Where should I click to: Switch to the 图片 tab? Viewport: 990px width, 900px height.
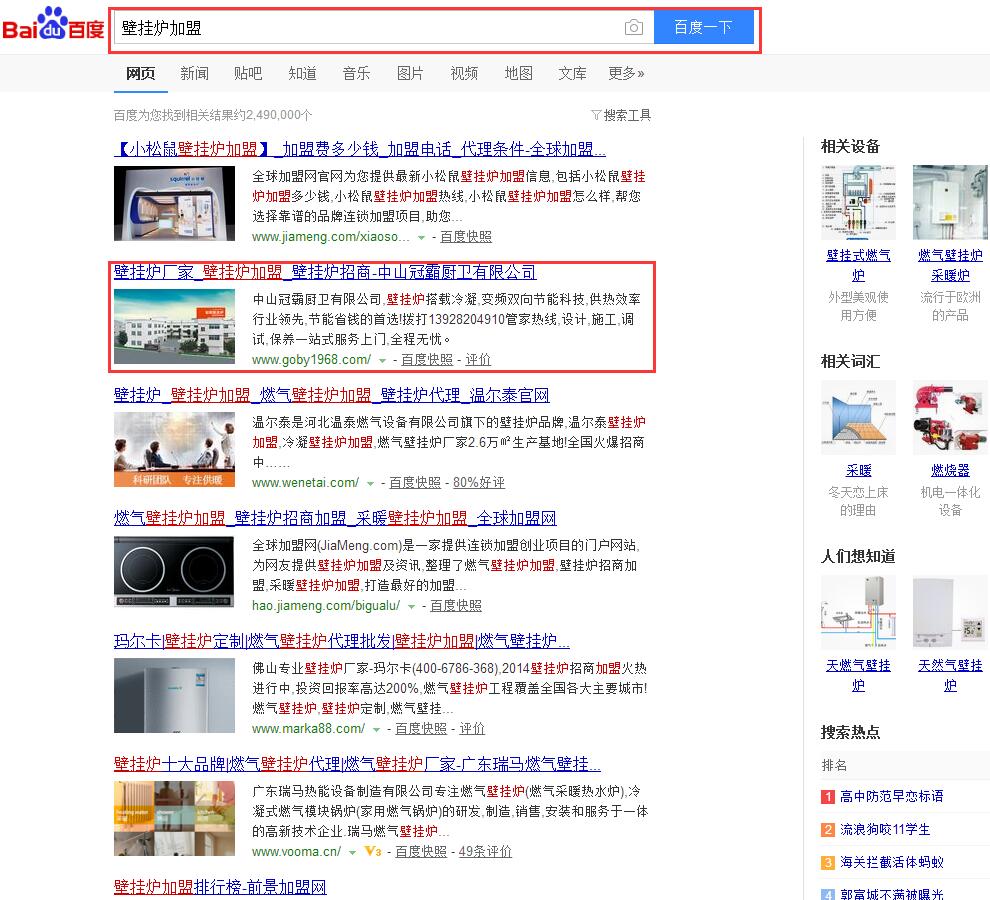[410, 73]
